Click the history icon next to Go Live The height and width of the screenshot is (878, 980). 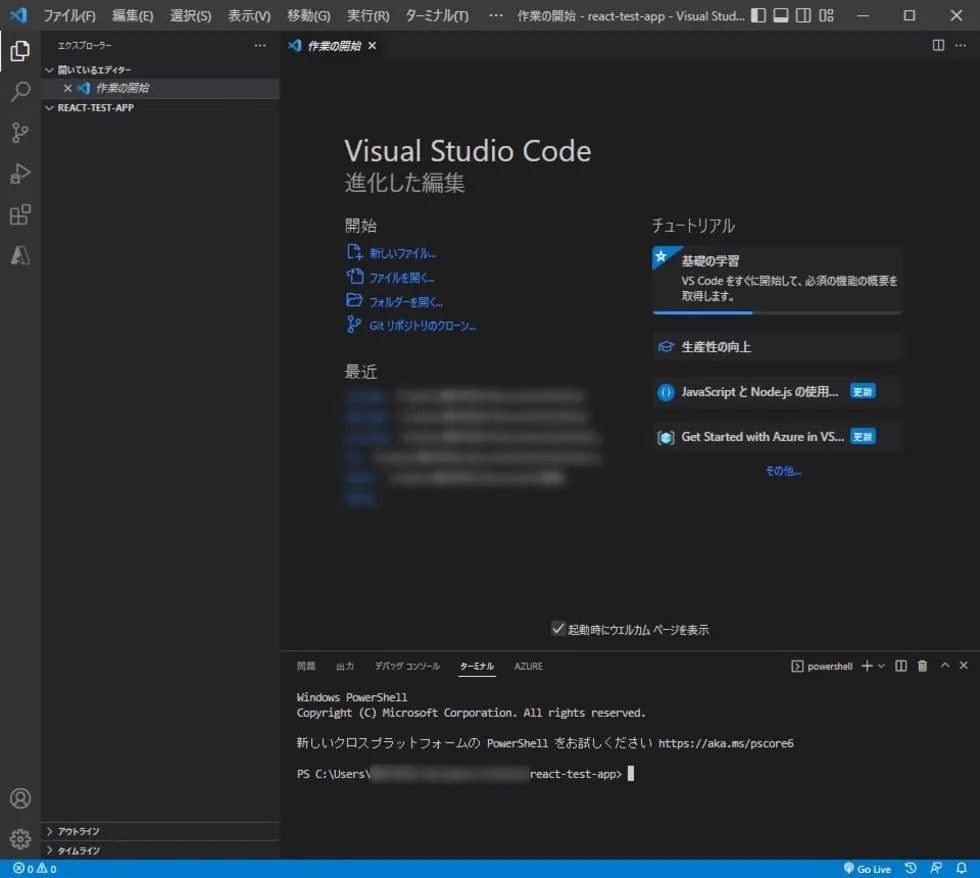click(x=911, y=869)
